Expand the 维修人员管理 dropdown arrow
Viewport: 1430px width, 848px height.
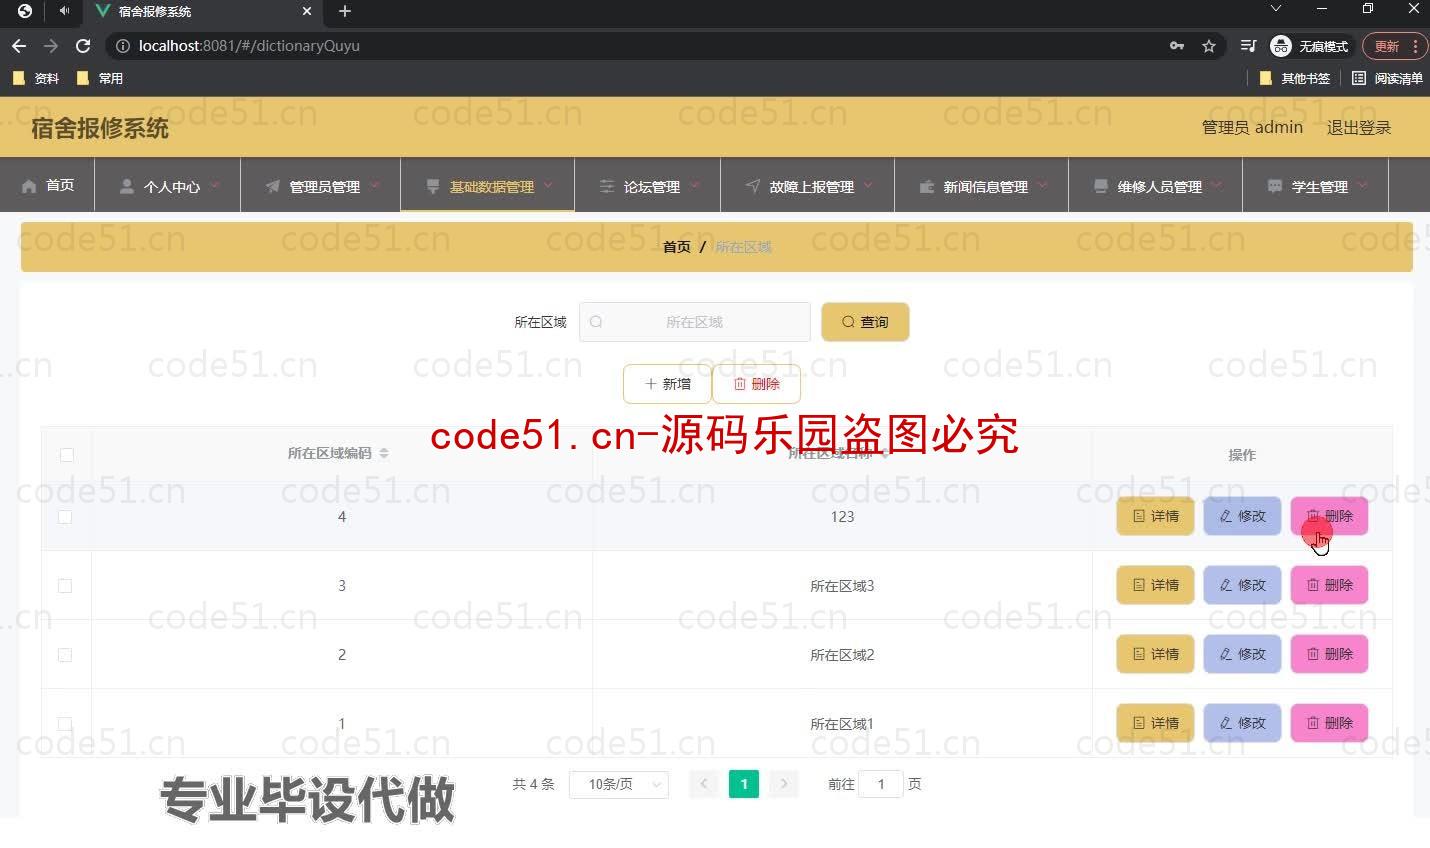tap(1216, 185)
